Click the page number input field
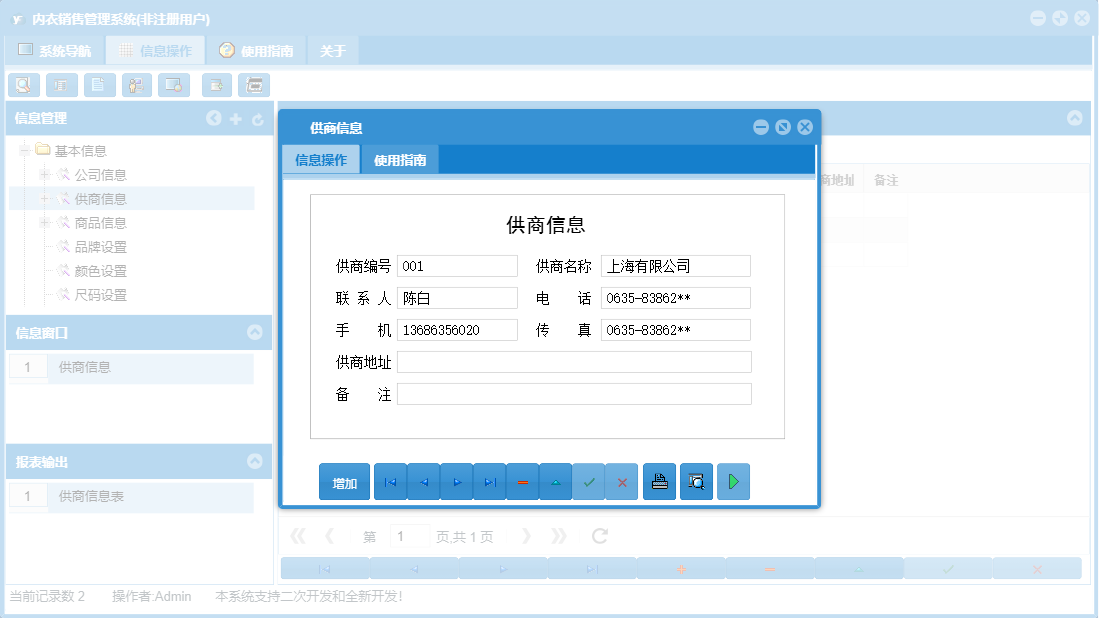Screen dimensions: 1099x618 coord(409,536)
